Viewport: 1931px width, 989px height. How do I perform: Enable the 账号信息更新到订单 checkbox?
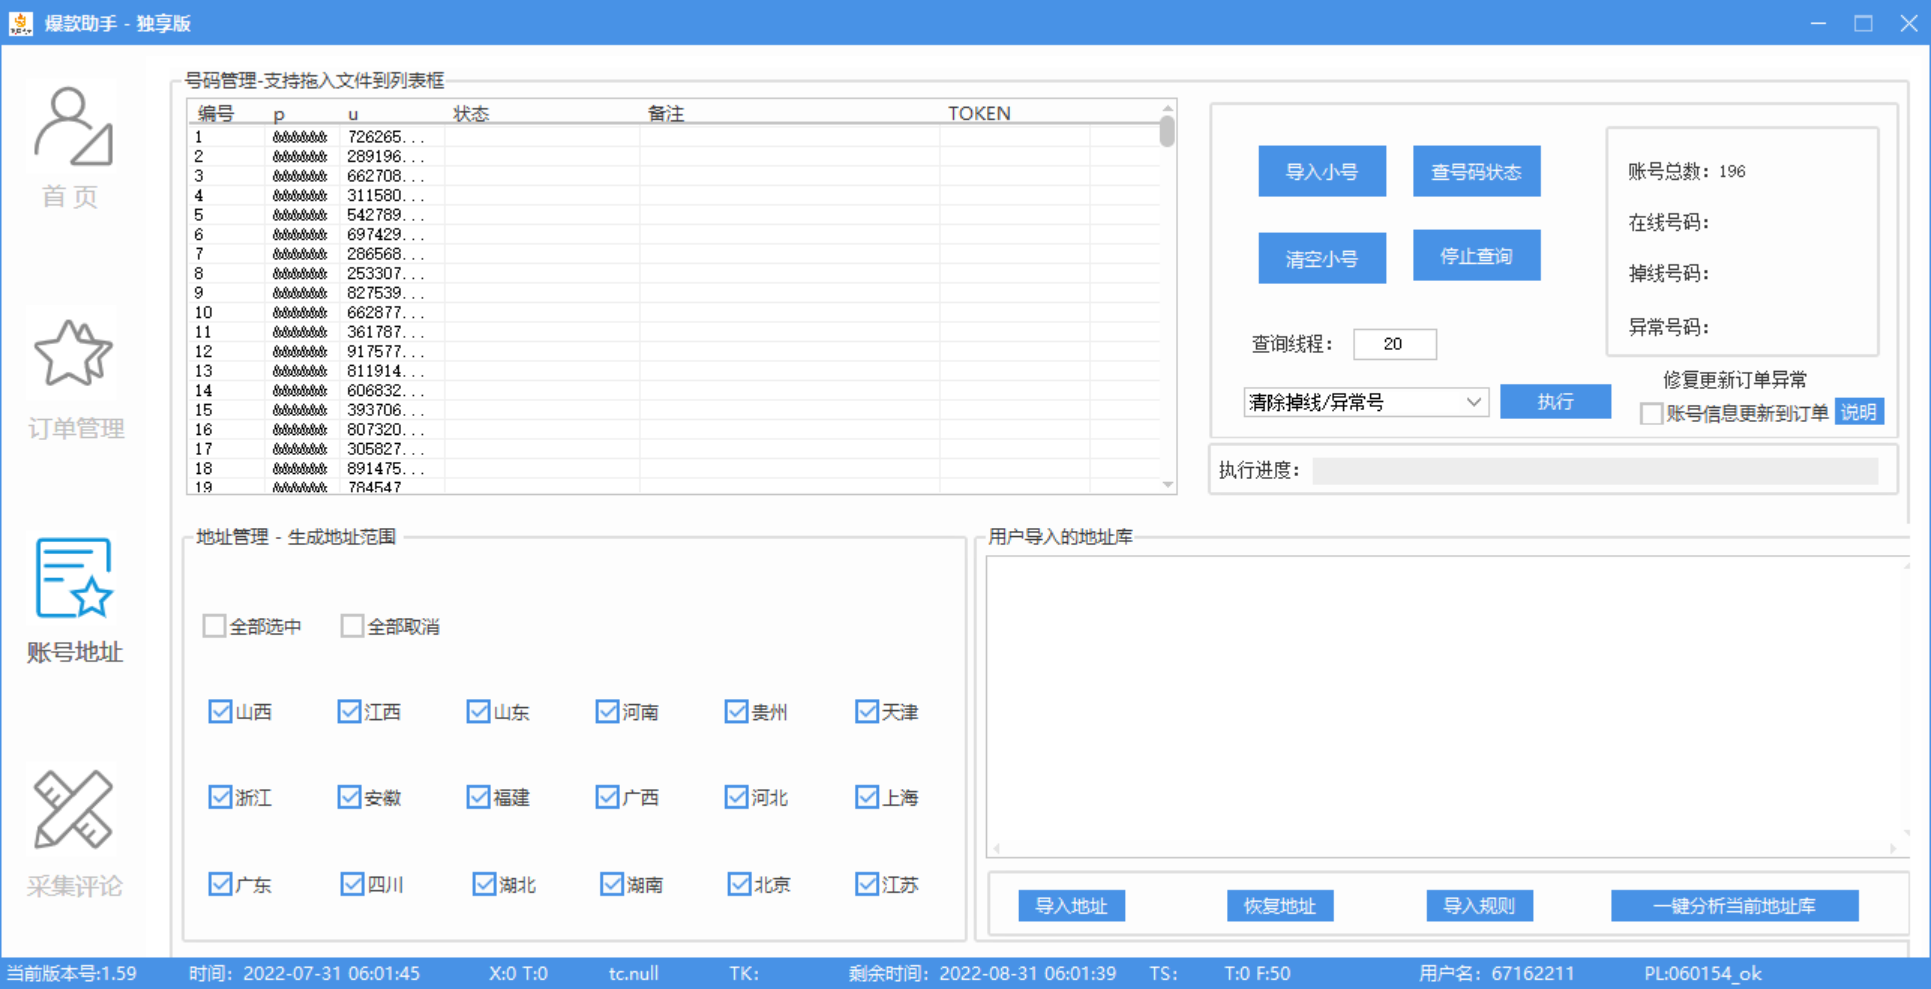[1651, 413]
